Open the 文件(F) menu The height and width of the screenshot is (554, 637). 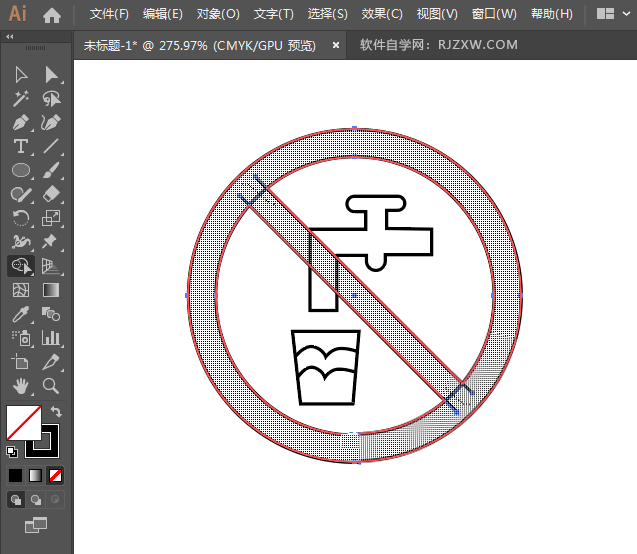point(109,15)
